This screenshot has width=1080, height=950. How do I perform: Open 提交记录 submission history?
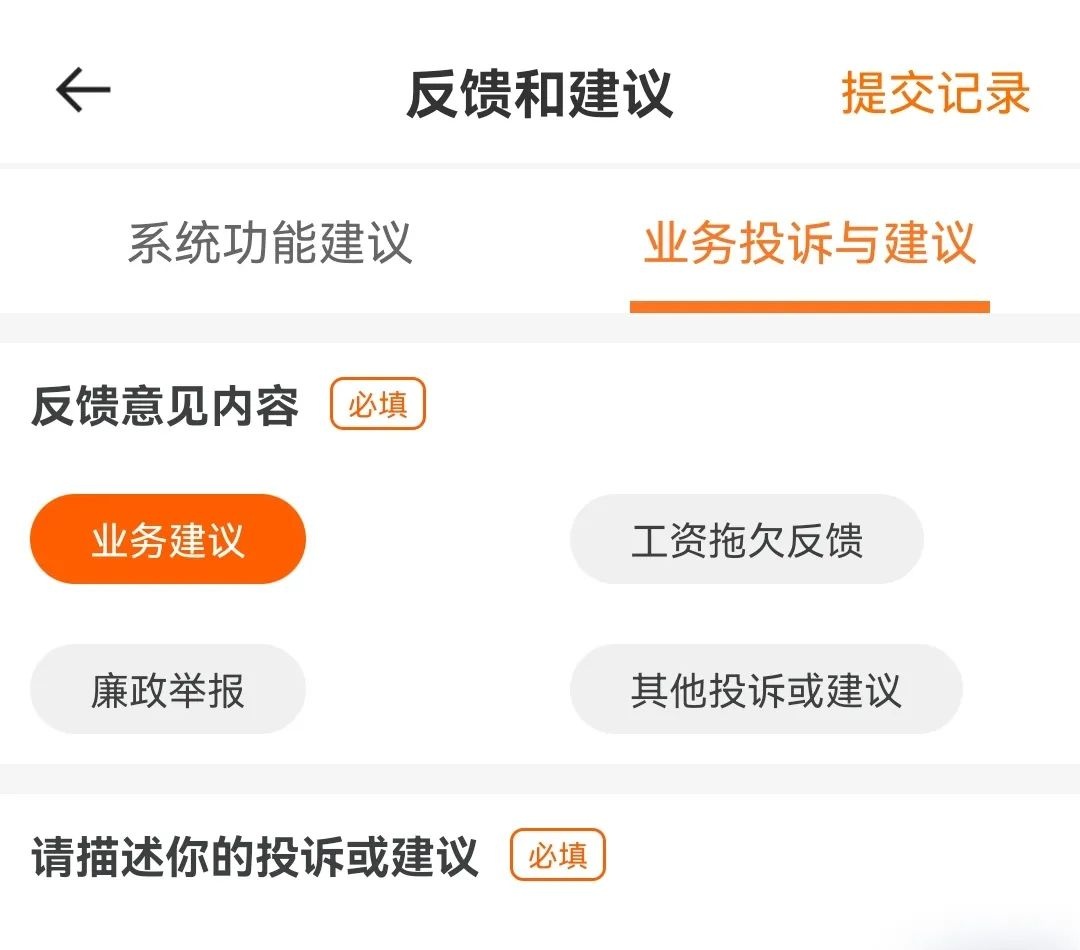tap(935, 93)
